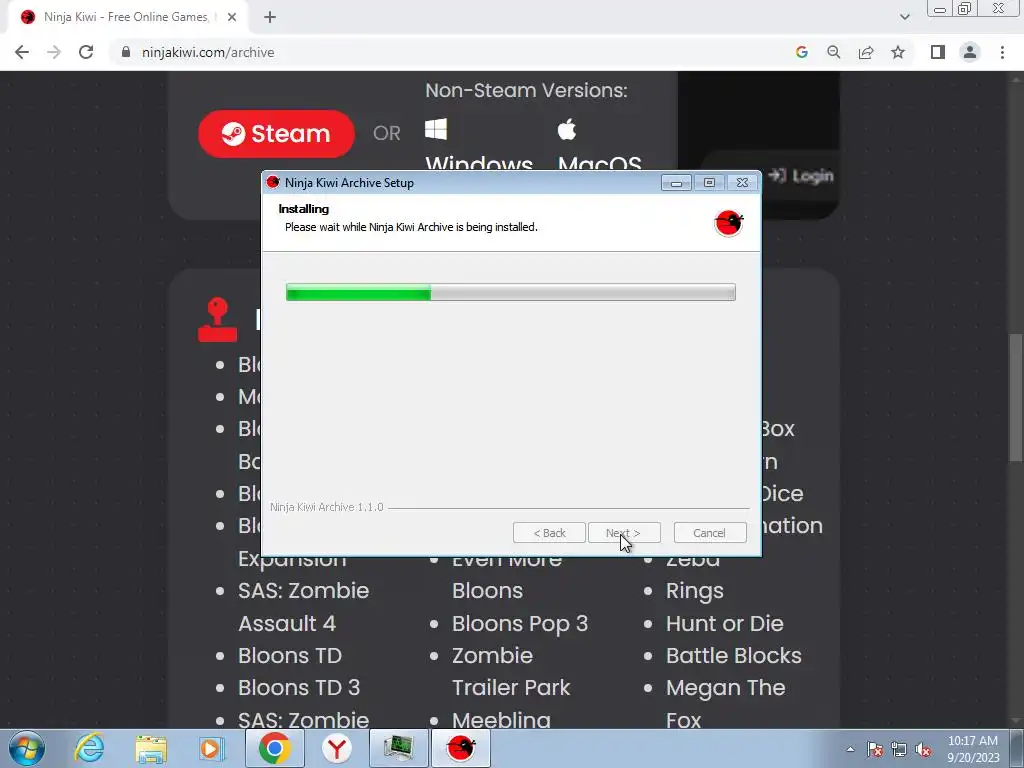Click the Hunt or Die list entry
Screen dimensions: 1024x768
[x=724, y=624]
